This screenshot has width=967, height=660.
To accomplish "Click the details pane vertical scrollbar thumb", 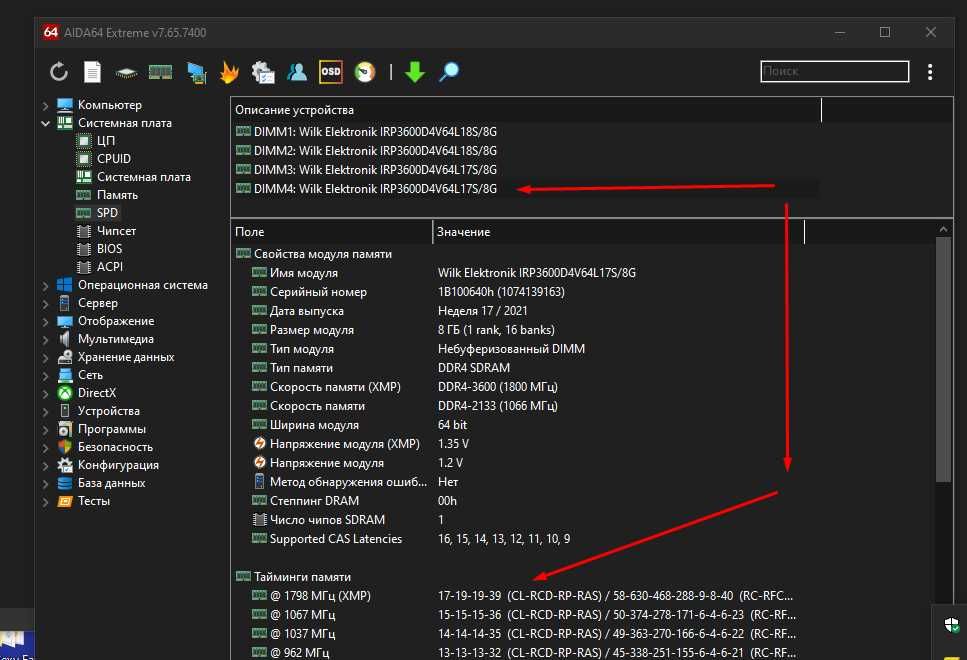I will tap(944, 360).
